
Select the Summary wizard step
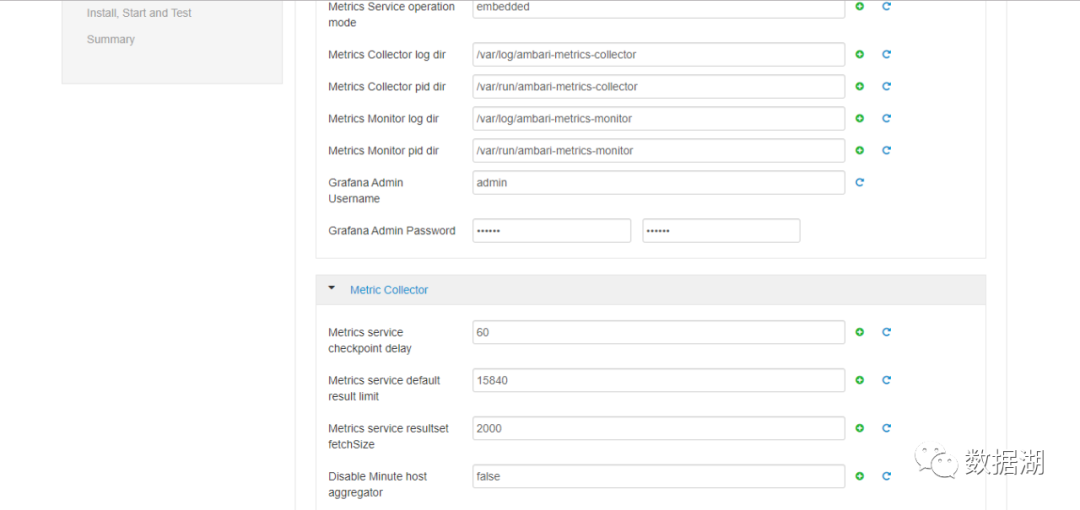[111, 40]
